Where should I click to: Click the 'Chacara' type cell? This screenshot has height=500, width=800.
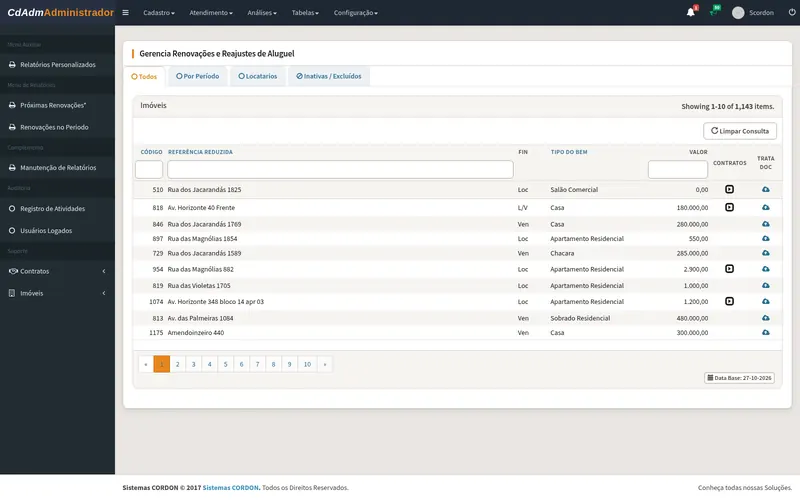click(x=562, y=253)
